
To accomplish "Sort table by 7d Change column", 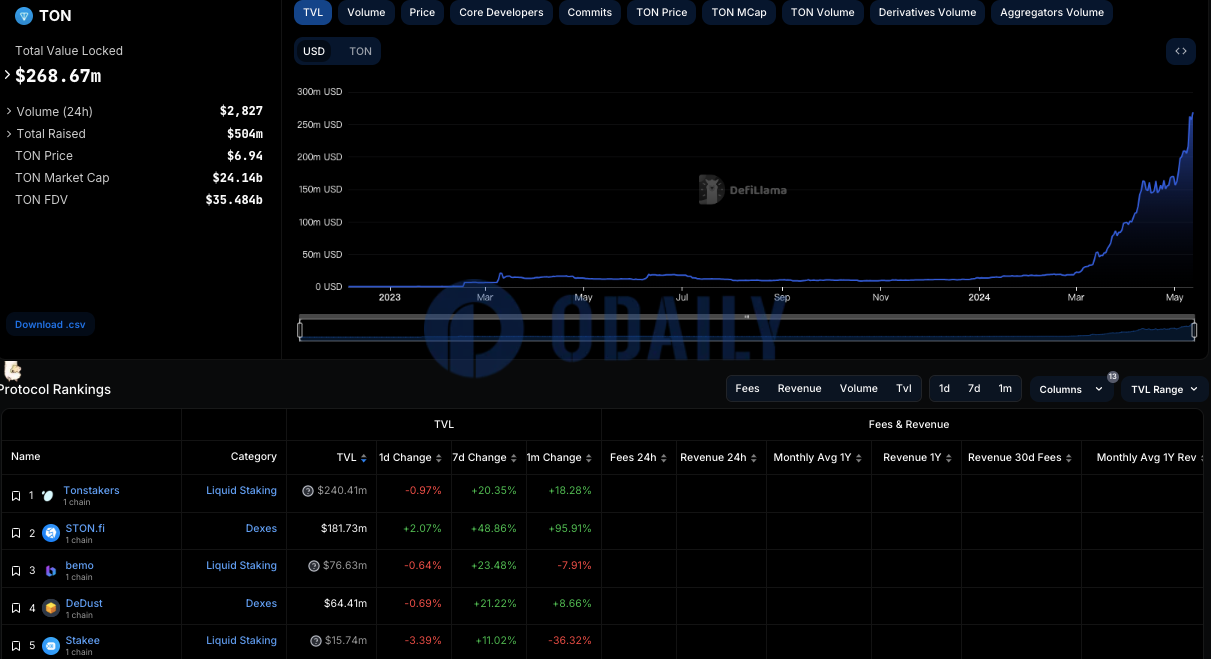I will point(513,458).
